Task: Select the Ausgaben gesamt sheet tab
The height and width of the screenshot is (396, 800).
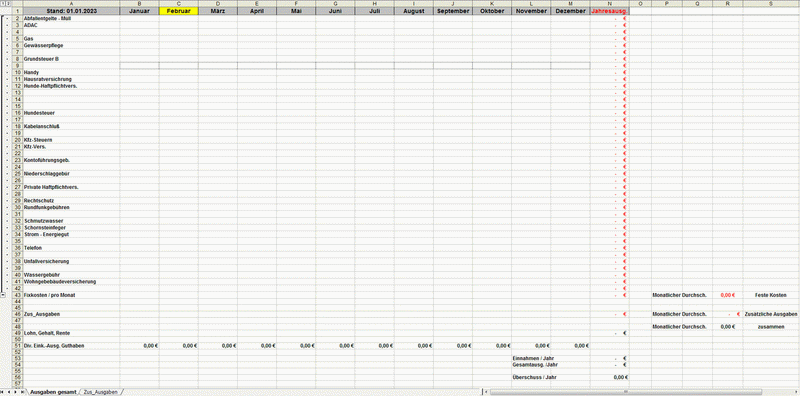Action: pos(53,392)
